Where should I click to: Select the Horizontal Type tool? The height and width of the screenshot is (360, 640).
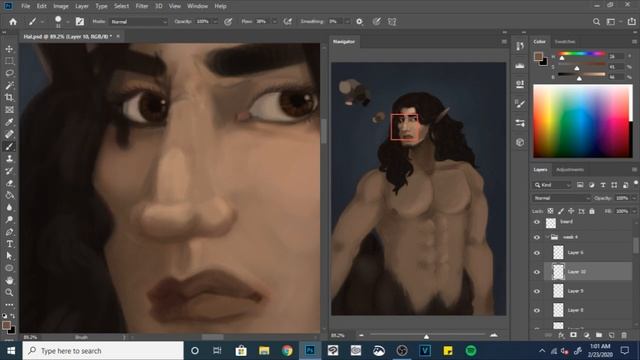tap(9, 244)
